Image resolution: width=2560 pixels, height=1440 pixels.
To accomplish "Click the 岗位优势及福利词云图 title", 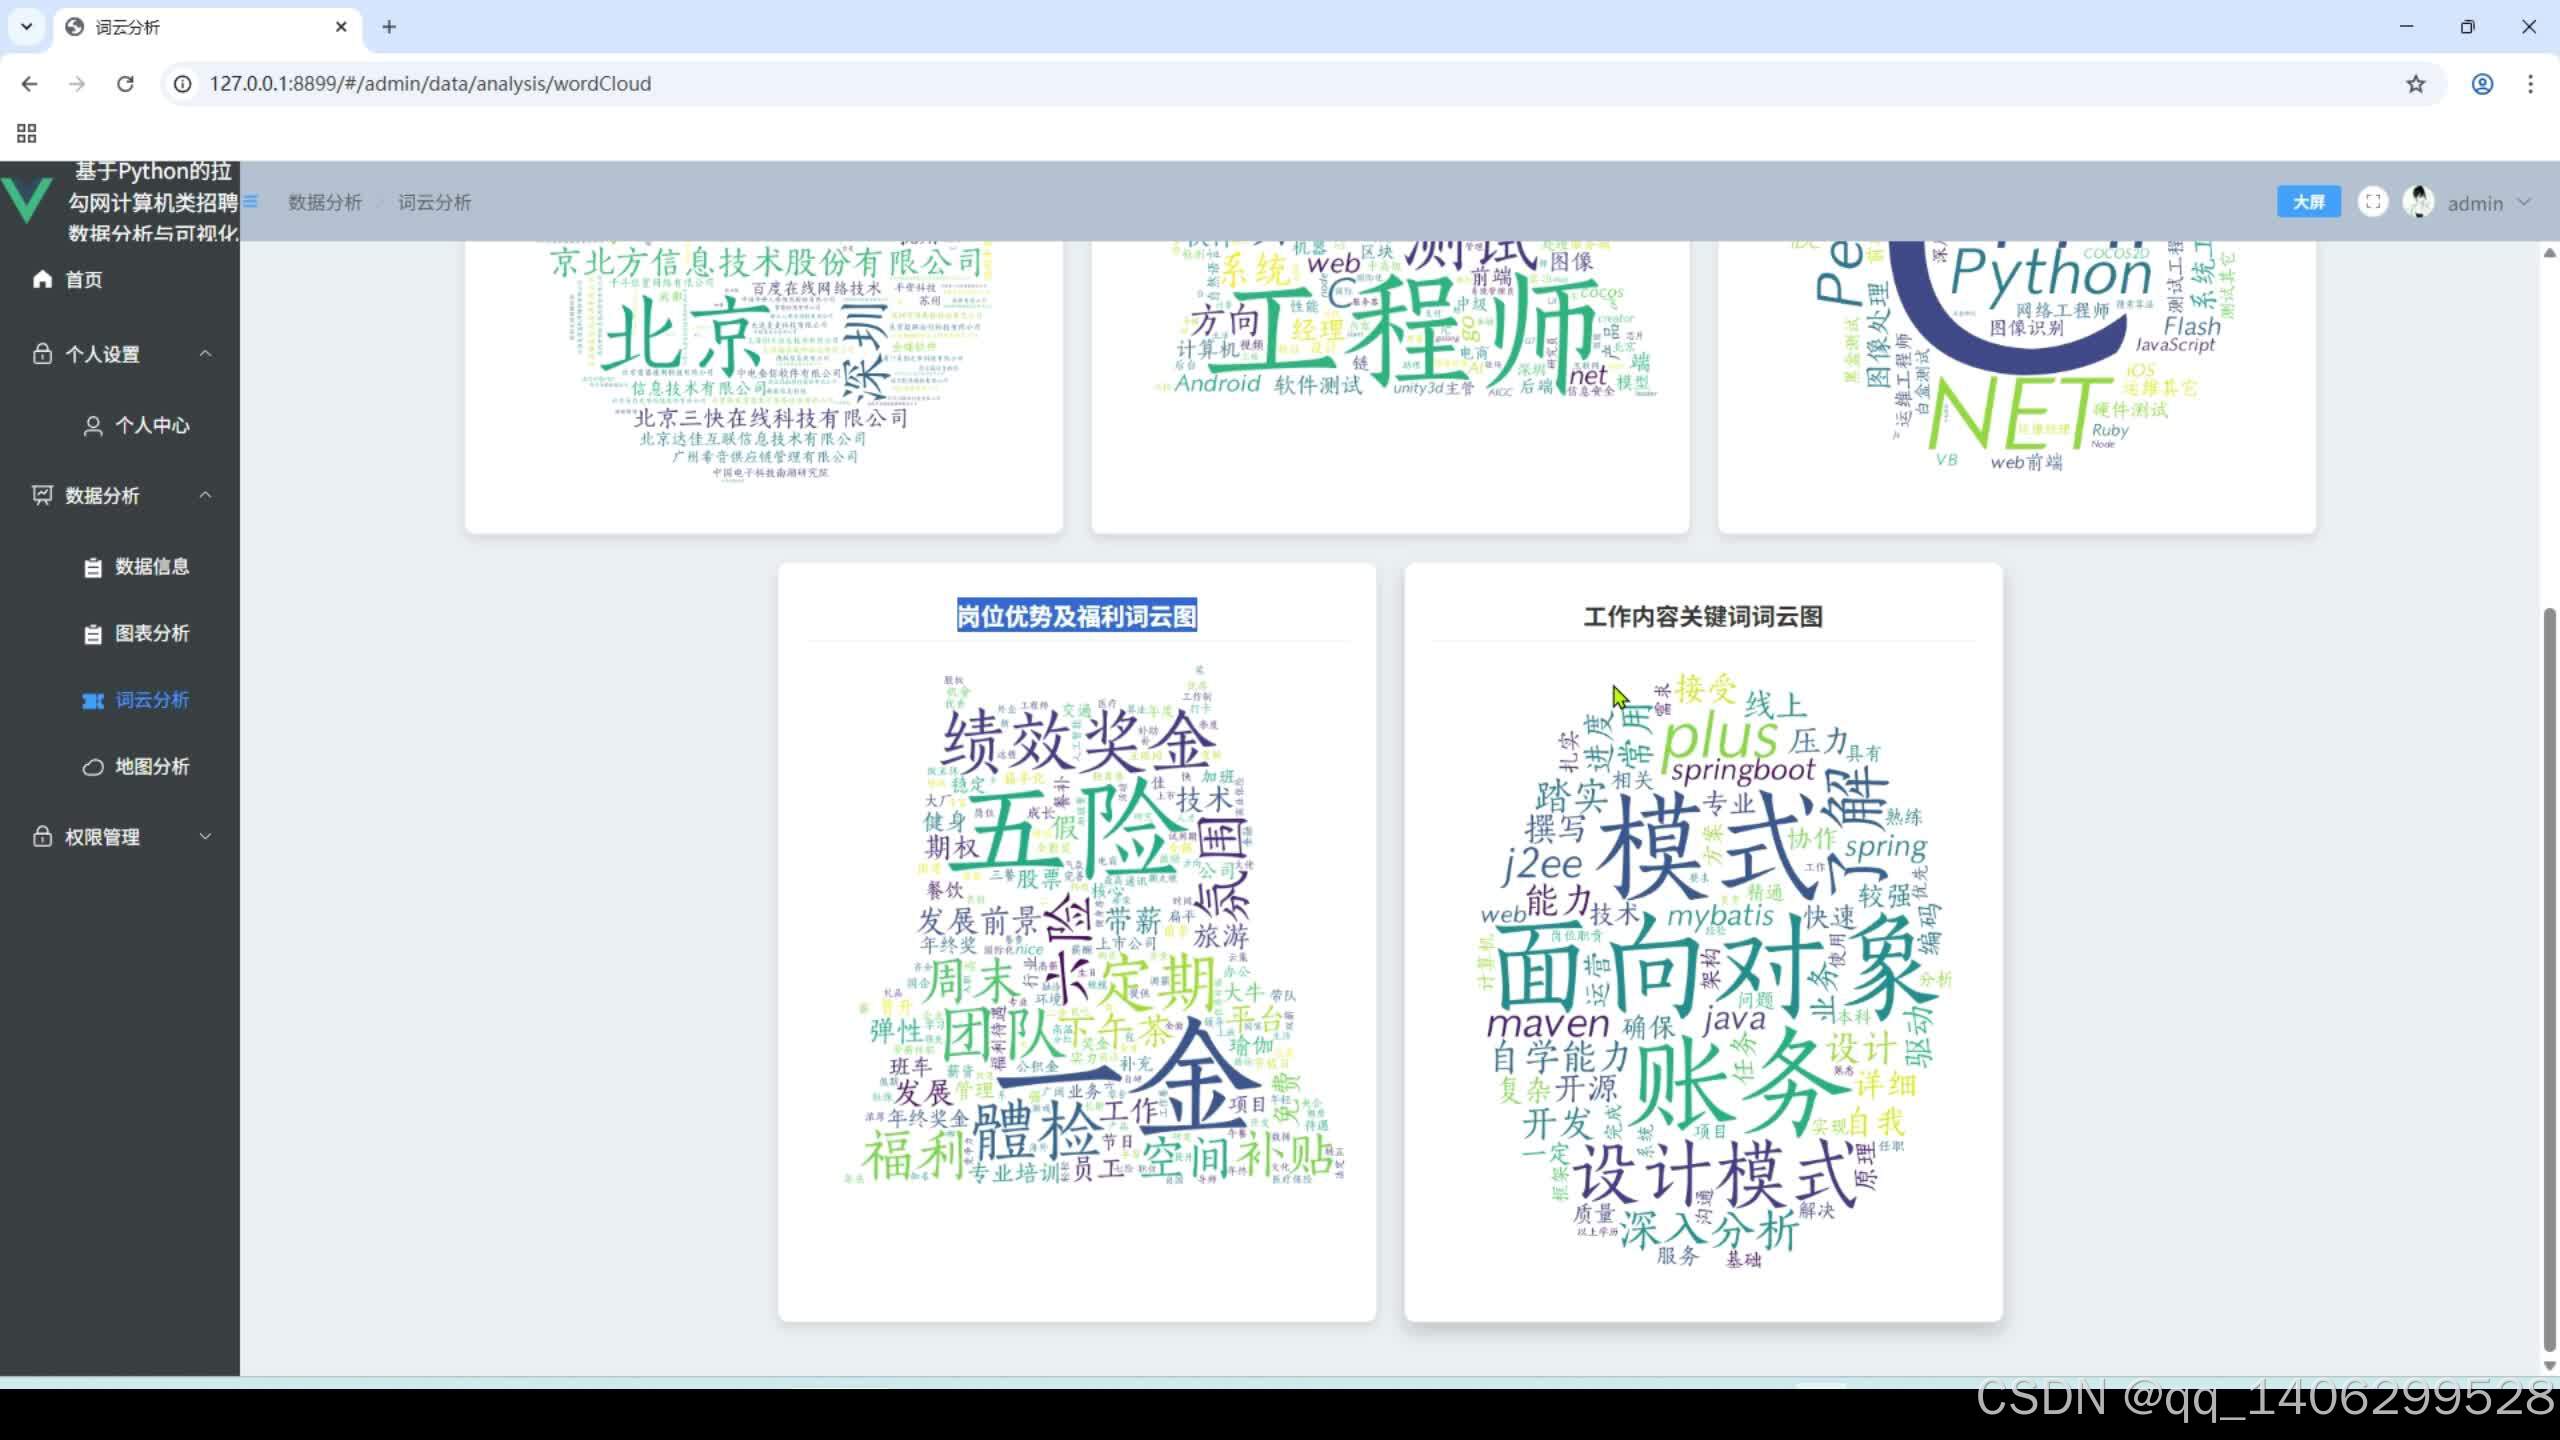I will coord(1077,616).
